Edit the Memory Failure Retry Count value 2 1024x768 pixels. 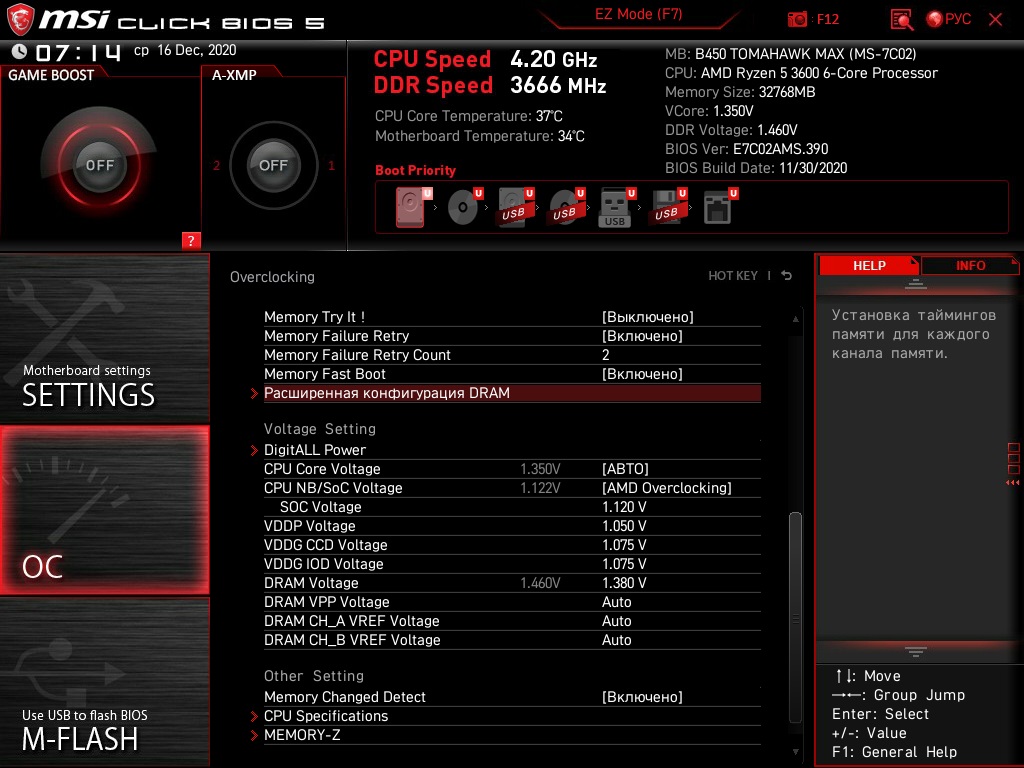click(605, 355)
